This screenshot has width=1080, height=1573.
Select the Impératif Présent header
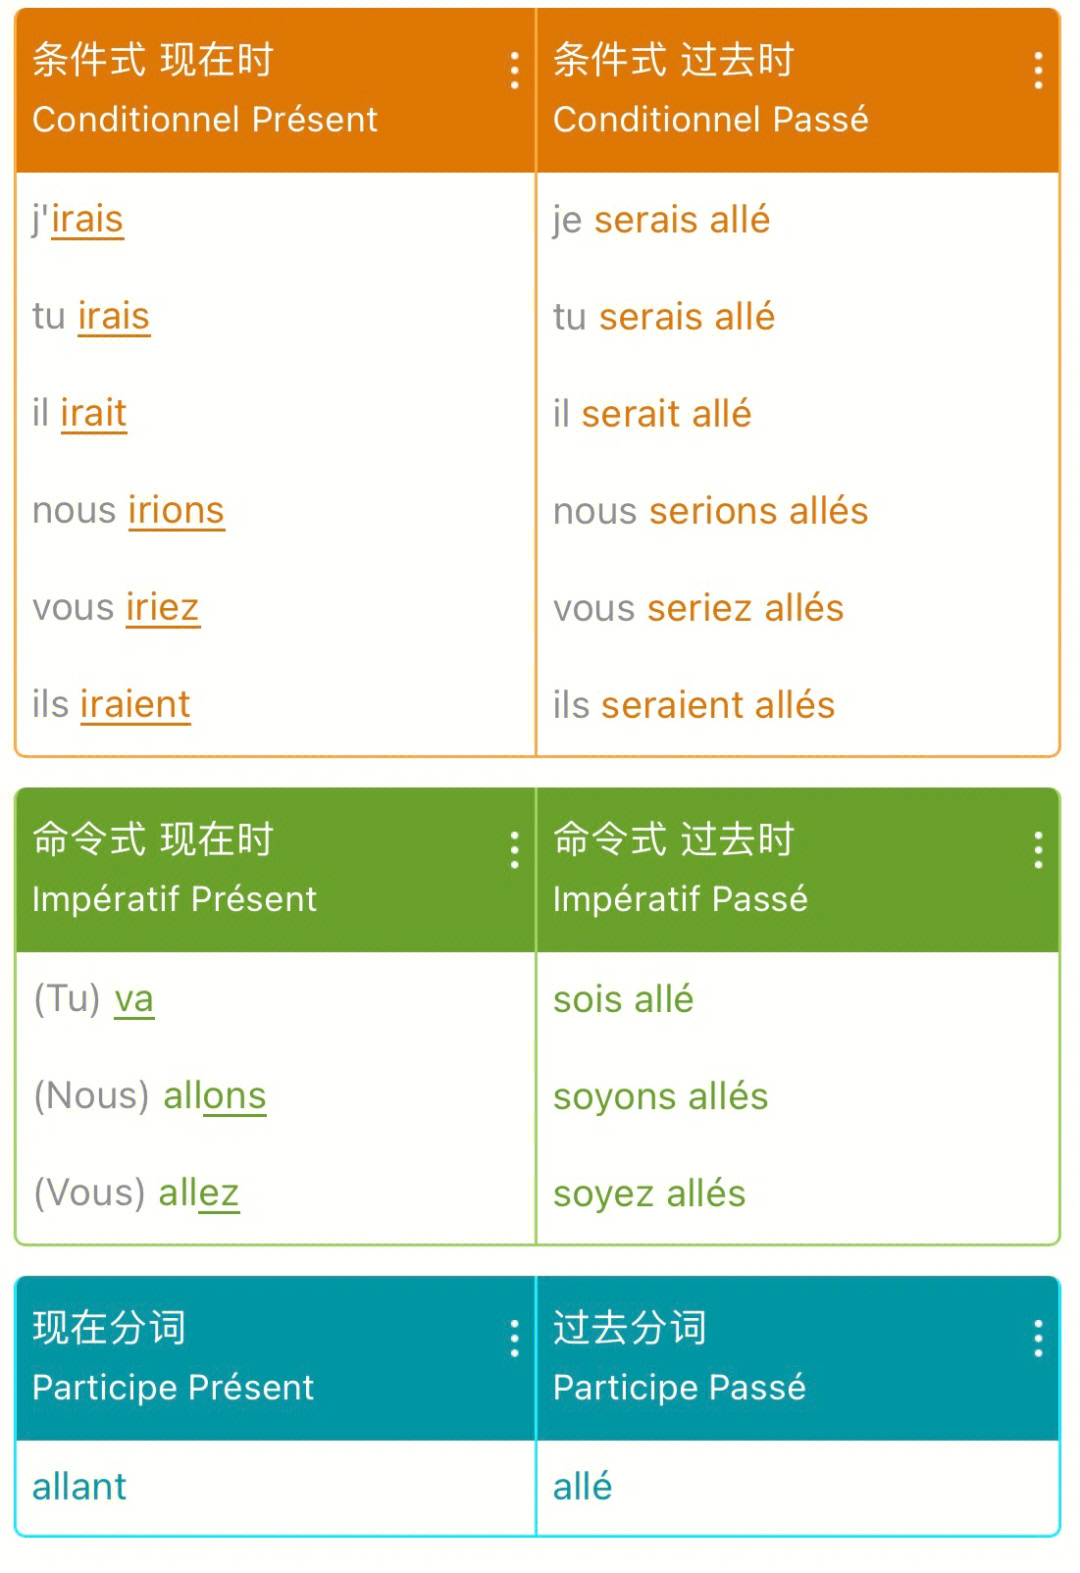coord(276,870)
